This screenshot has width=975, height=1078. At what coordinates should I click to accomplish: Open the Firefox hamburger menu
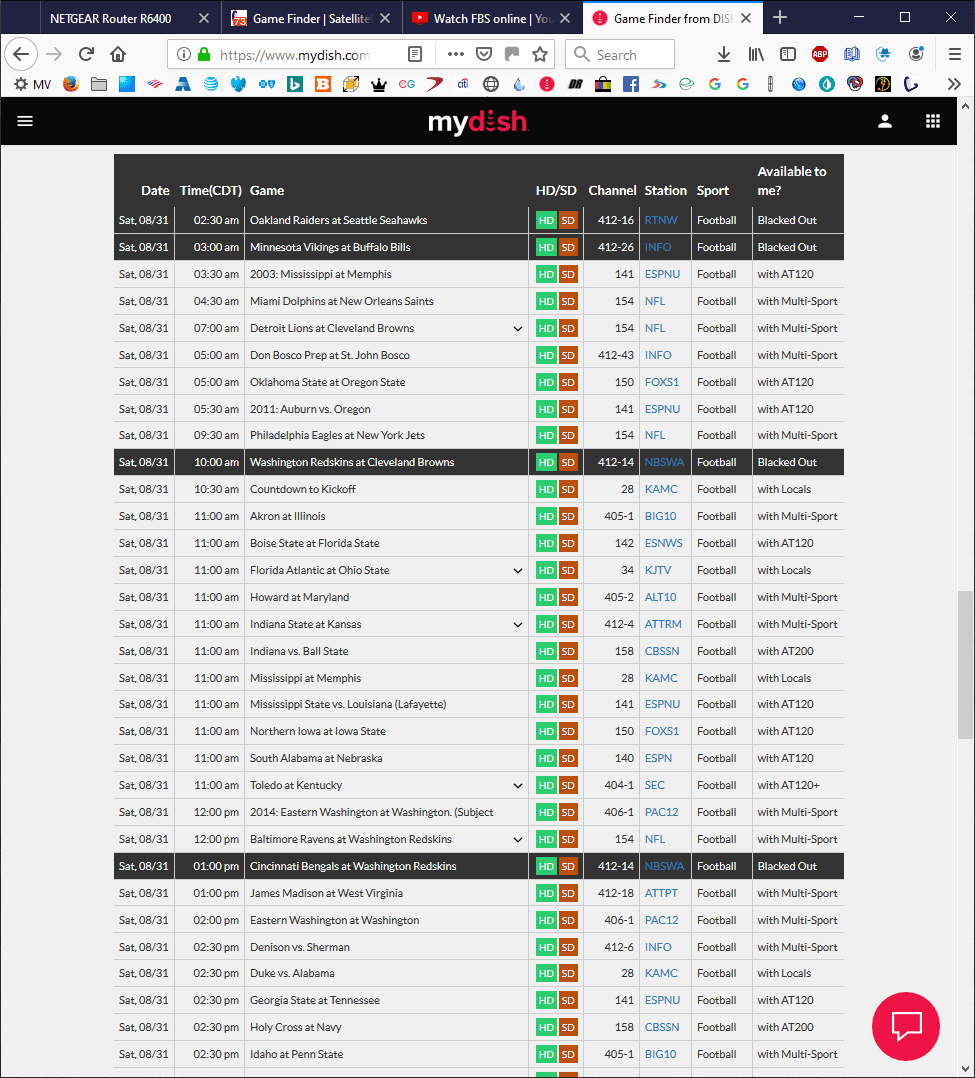click(954, 54)
